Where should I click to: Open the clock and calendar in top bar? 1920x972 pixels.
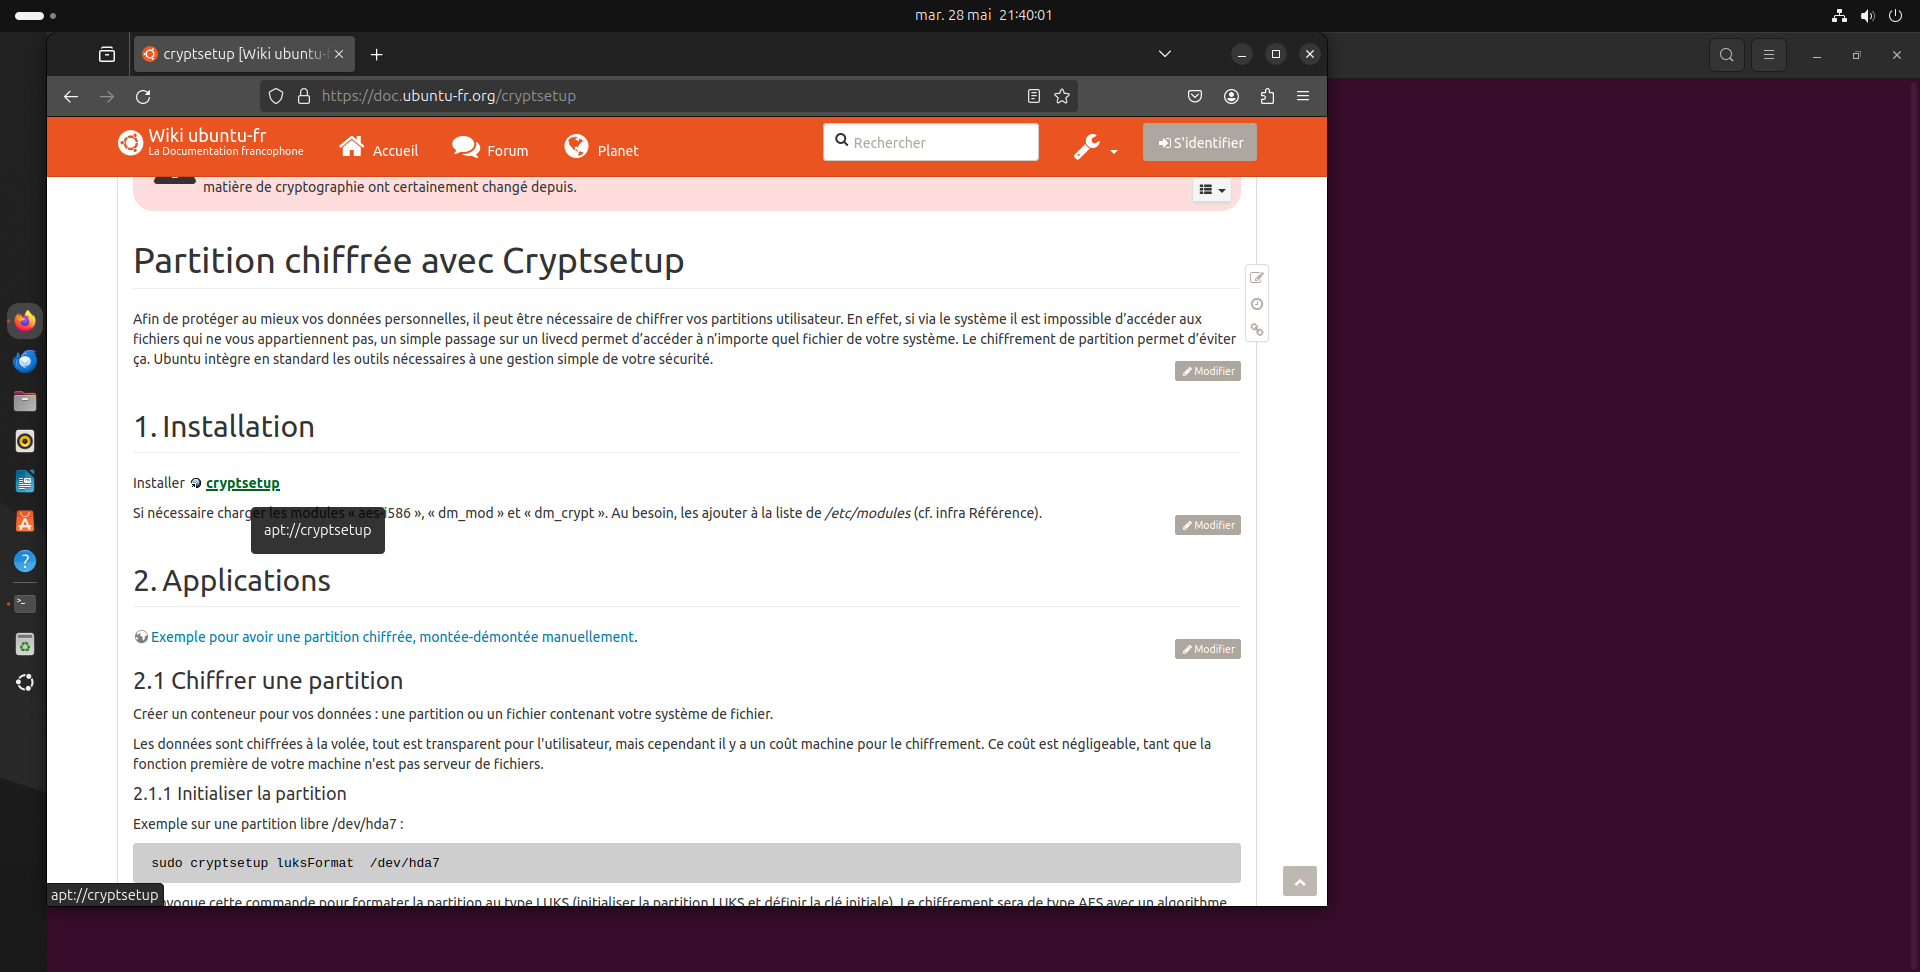click(x=983, y=15)
